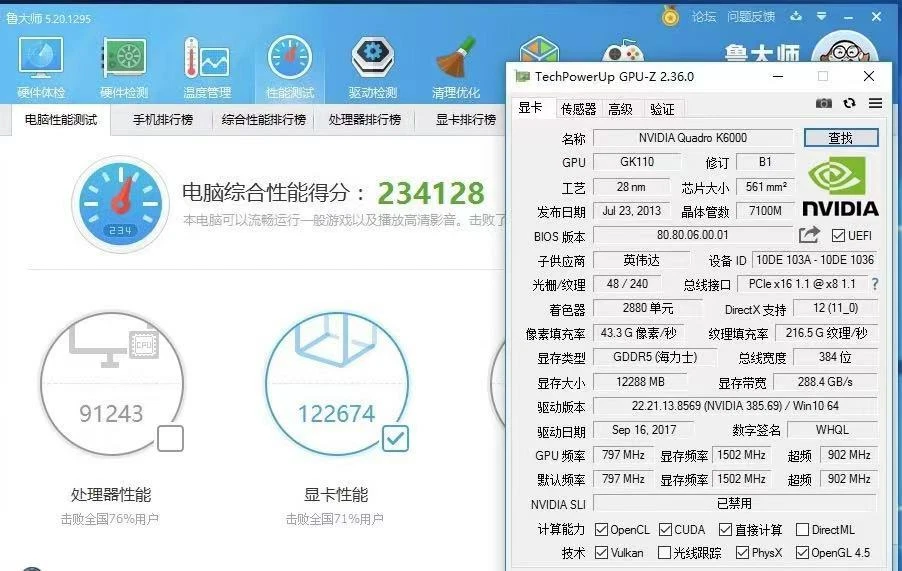Open 硬件检测 hardware detection icon
This screenshot has height=571, width=902.
pos(124,66)
